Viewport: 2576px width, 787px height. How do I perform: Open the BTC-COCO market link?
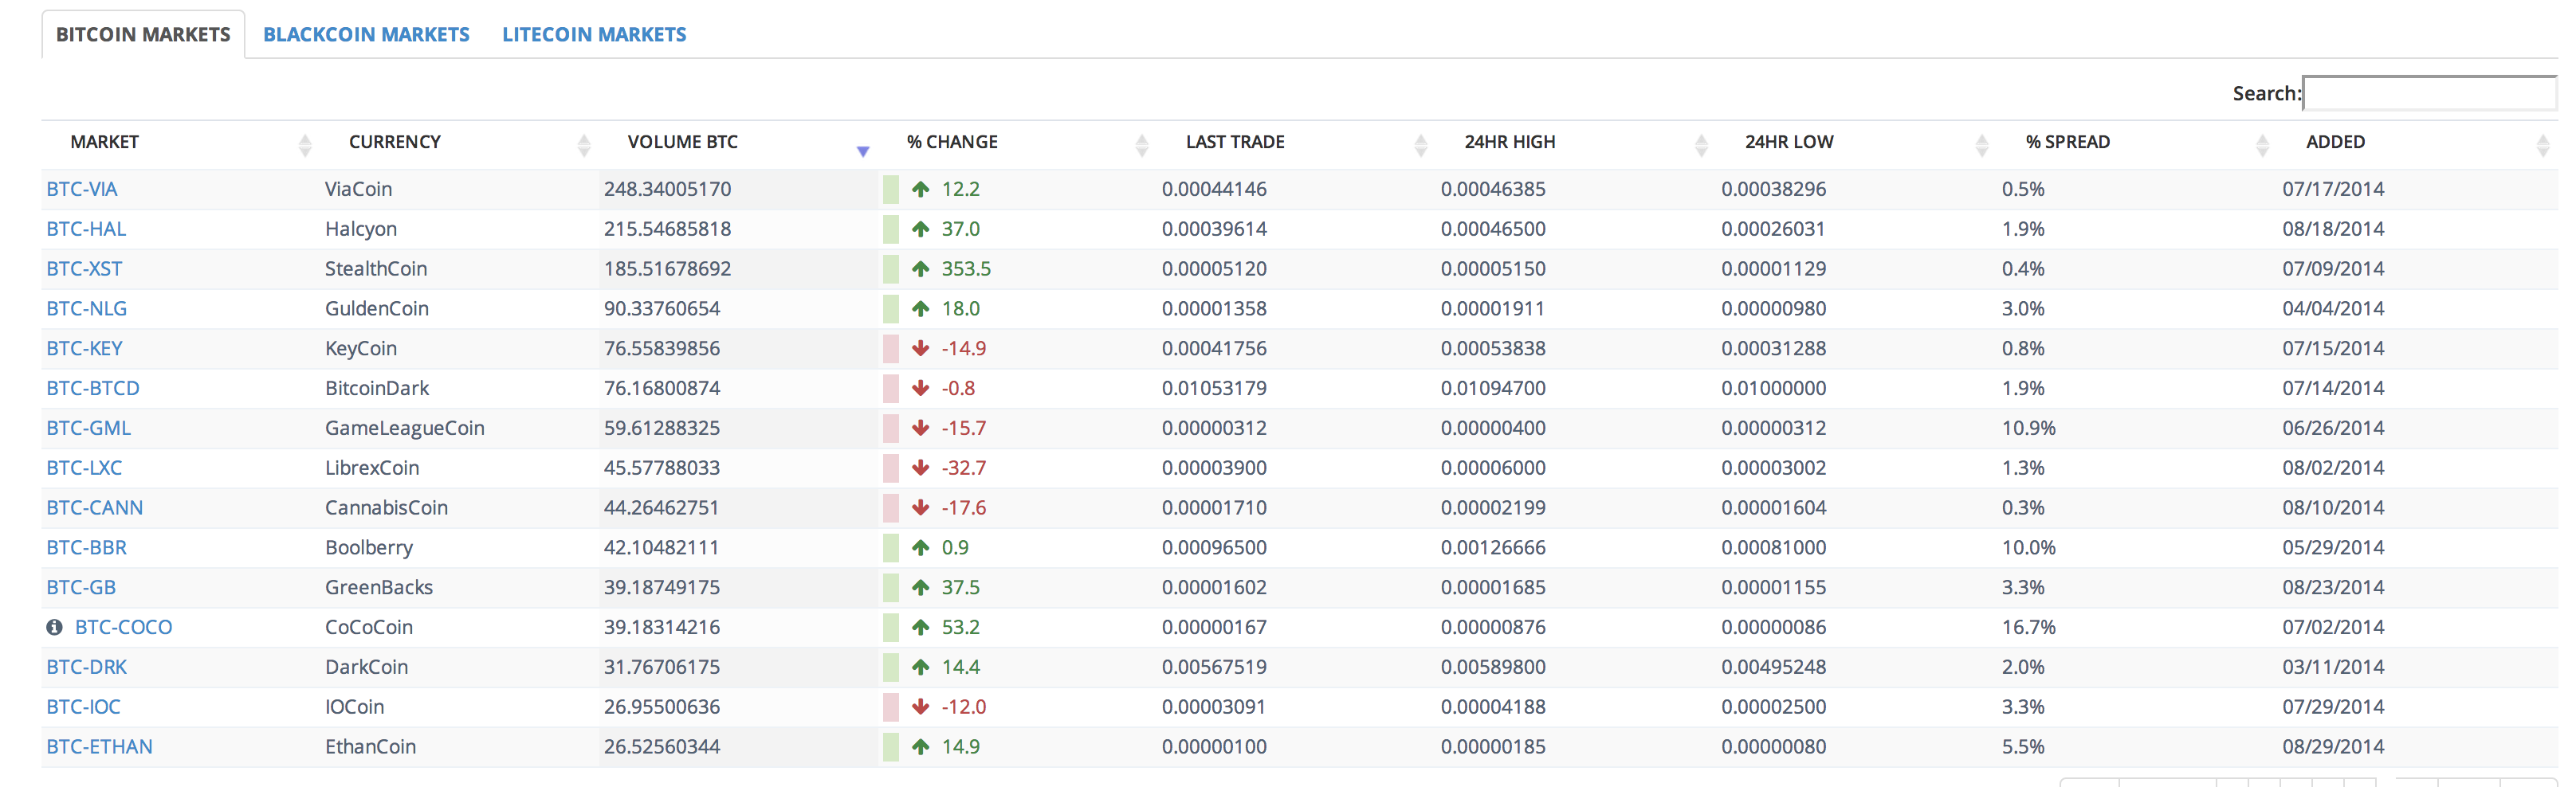[x=124, y=627]
